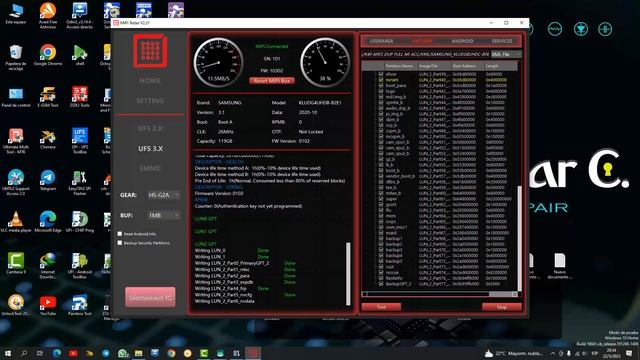This screenshot has height=360, width=640.
Task: Open the Chimera desktop icon
Action: [x=48, y=139]
